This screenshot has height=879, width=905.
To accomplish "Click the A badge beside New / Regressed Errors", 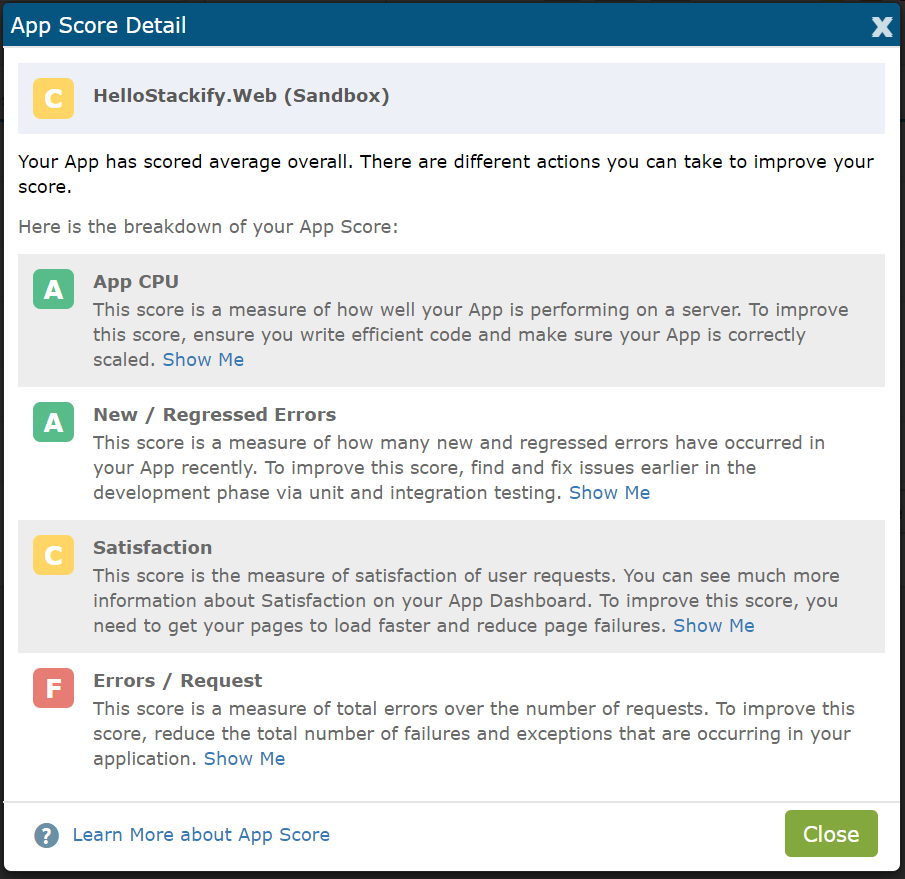I will (53, 422).
